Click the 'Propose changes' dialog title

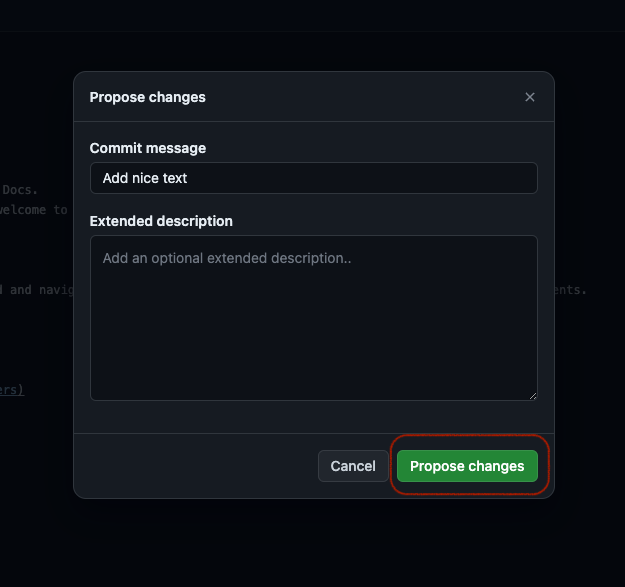click(x=148, y=97)
